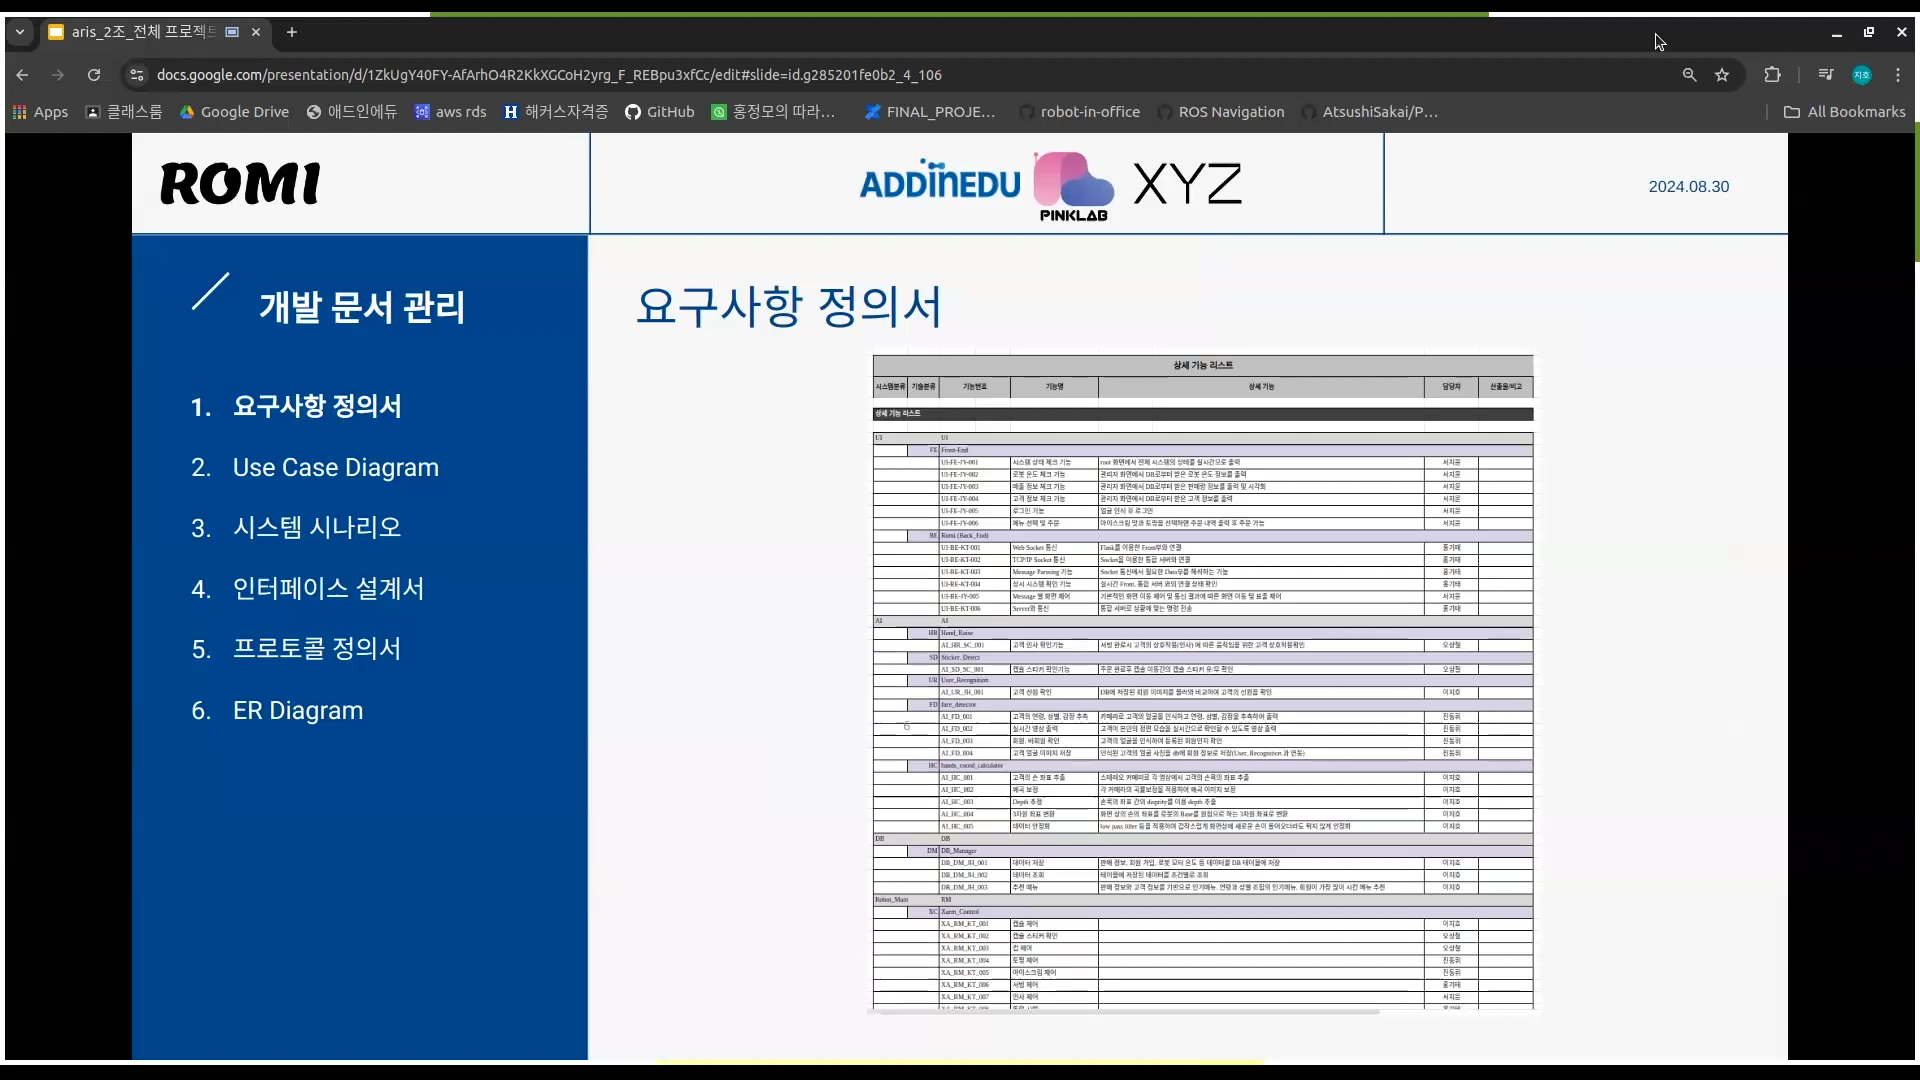View site information icon in address bar
This screenshot has height=1080, width=1920.
(137, 75)
